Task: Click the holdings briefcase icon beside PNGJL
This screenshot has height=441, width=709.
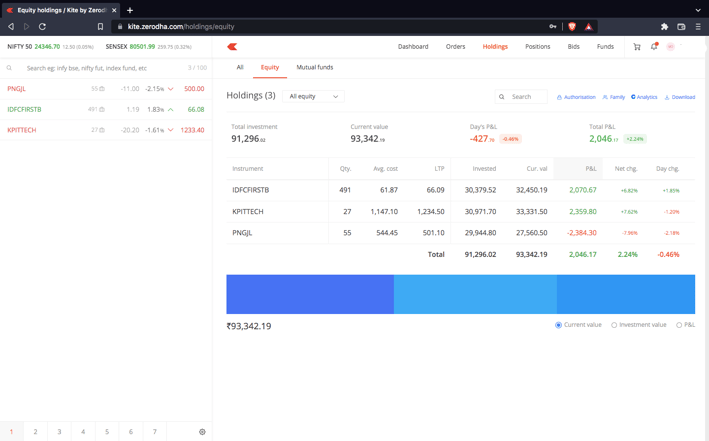Action: click(x=102, y=89)
